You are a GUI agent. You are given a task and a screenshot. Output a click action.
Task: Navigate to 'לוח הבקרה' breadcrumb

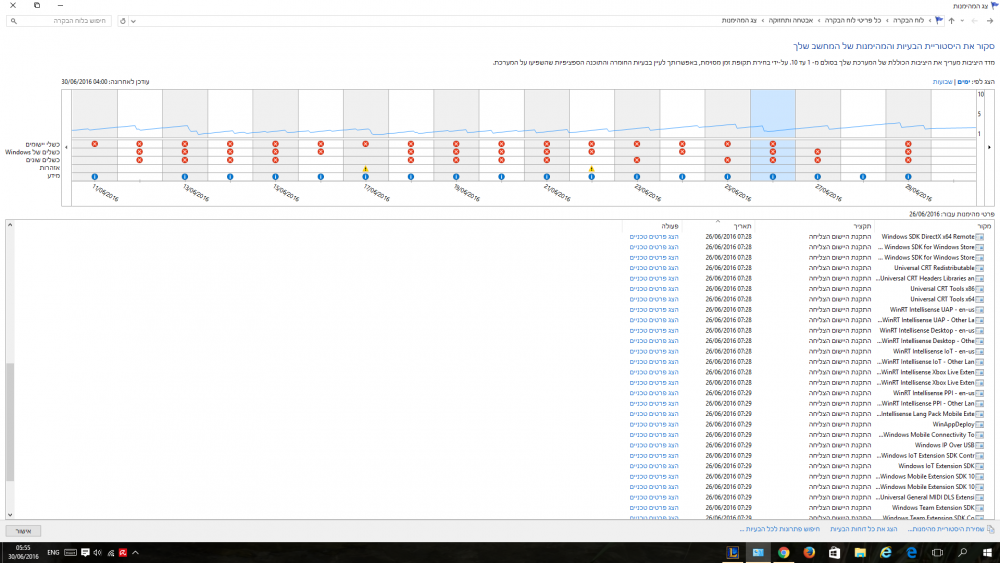[908, 21]
